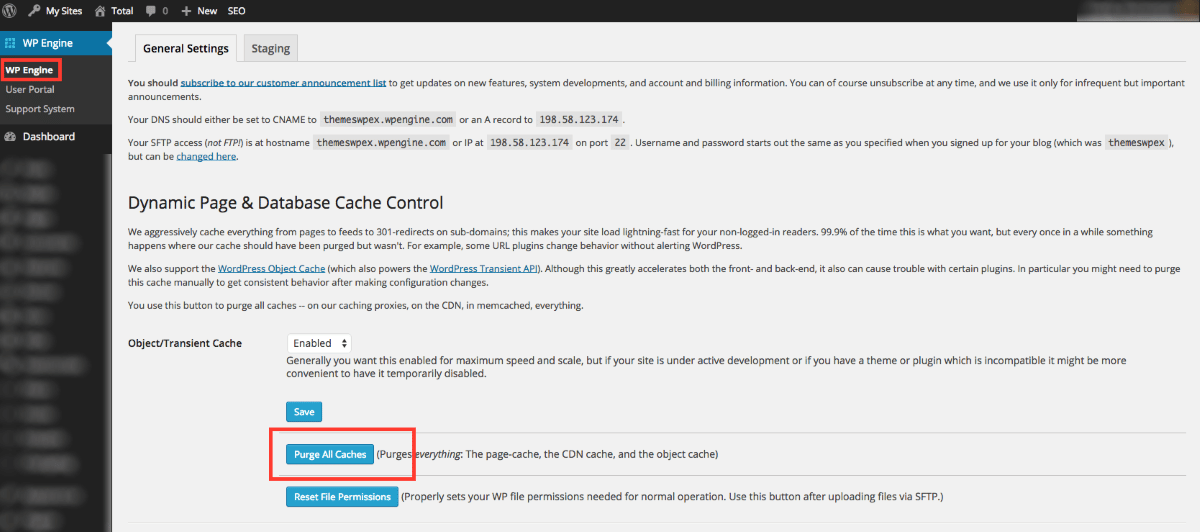The width and height of the screenshot is (1200, 532).
Task: Click the blue Save button
Action: pos(304,411)
